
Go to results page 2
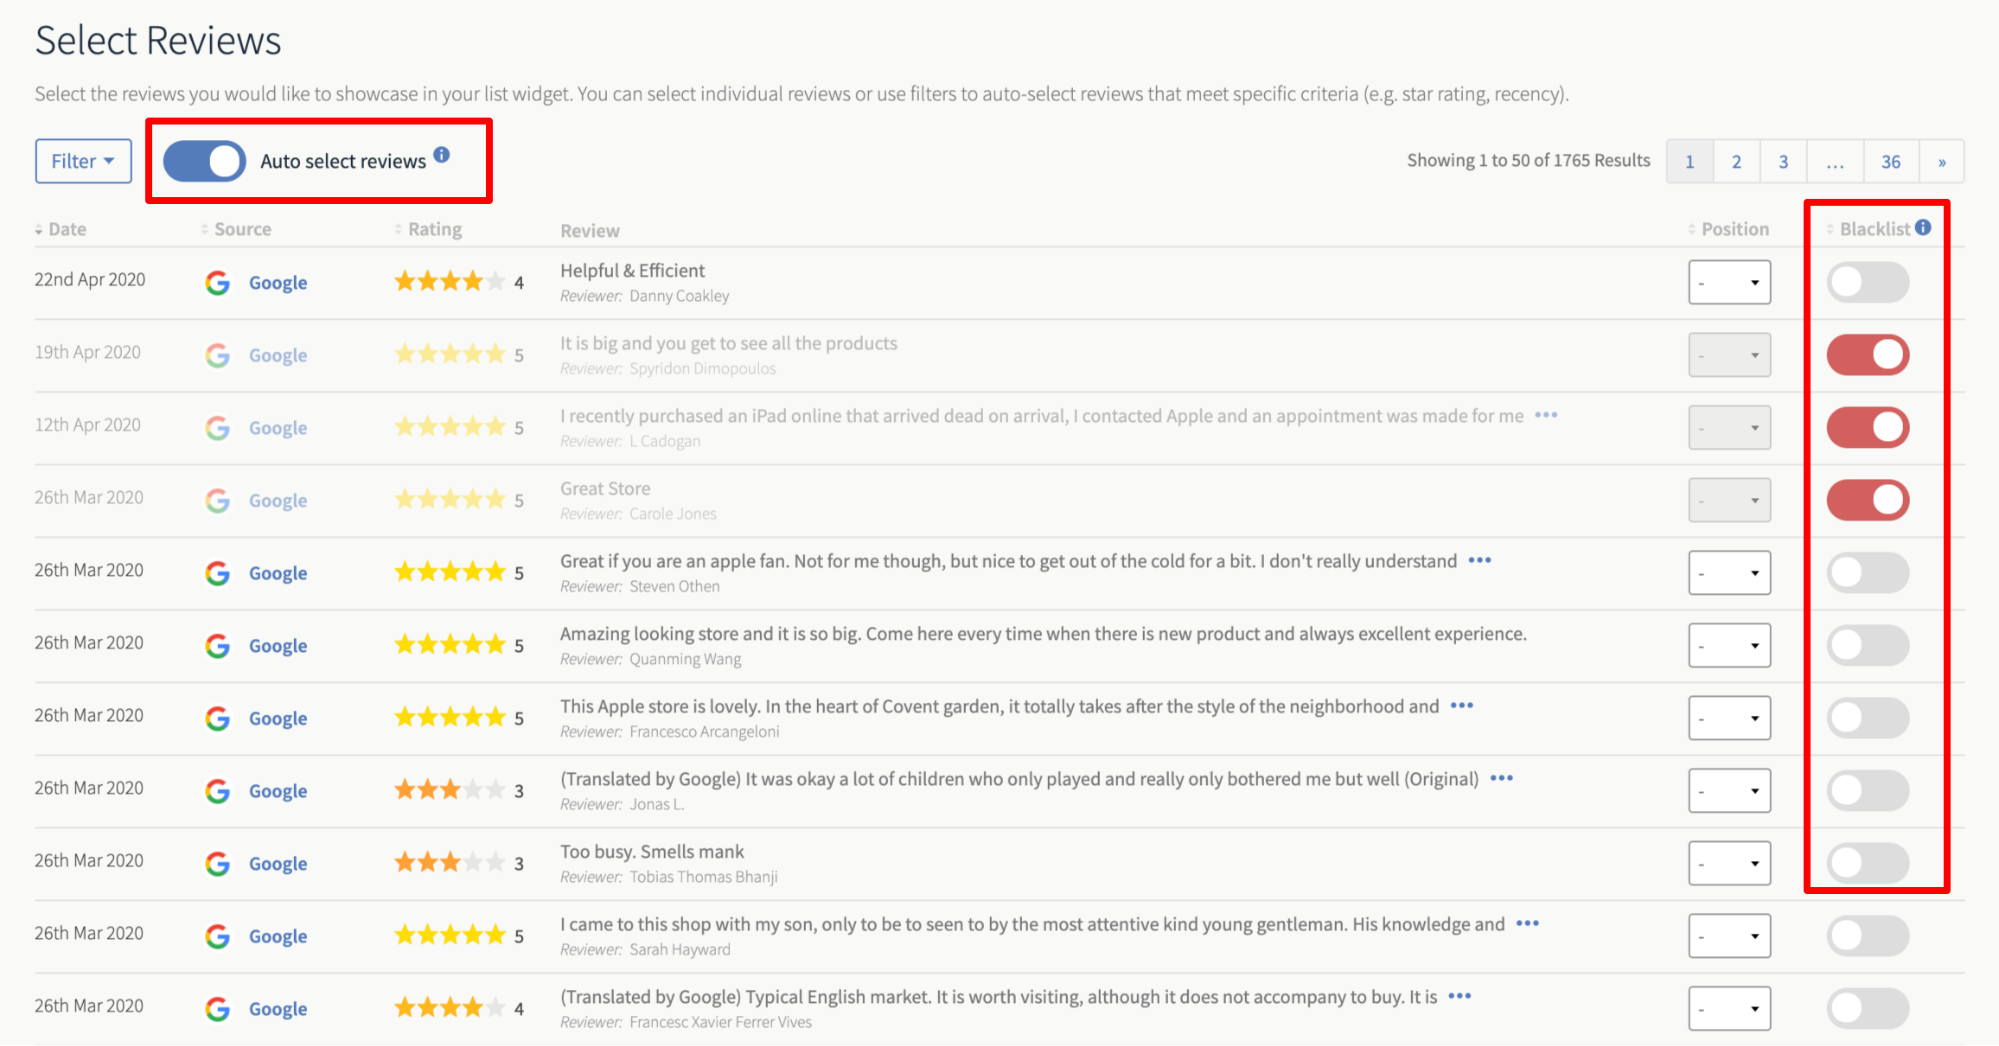coord(1737,161)
